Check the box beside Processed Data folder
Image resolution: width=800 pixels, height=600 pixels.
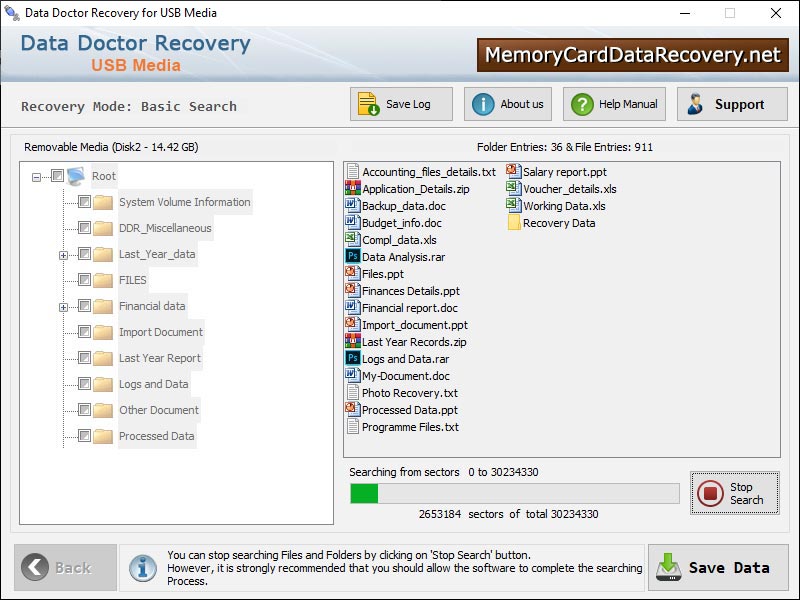pos(85,435)
